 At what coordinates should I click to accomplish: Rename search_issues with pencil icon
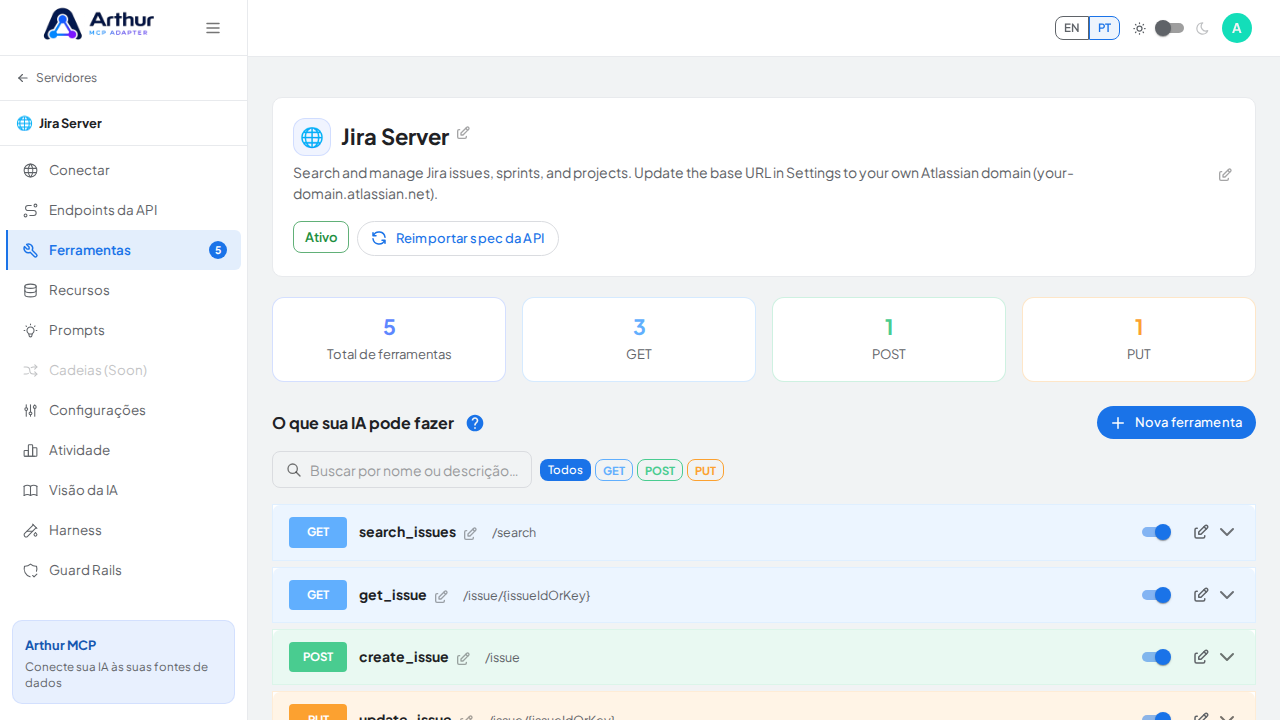point(470,533)
